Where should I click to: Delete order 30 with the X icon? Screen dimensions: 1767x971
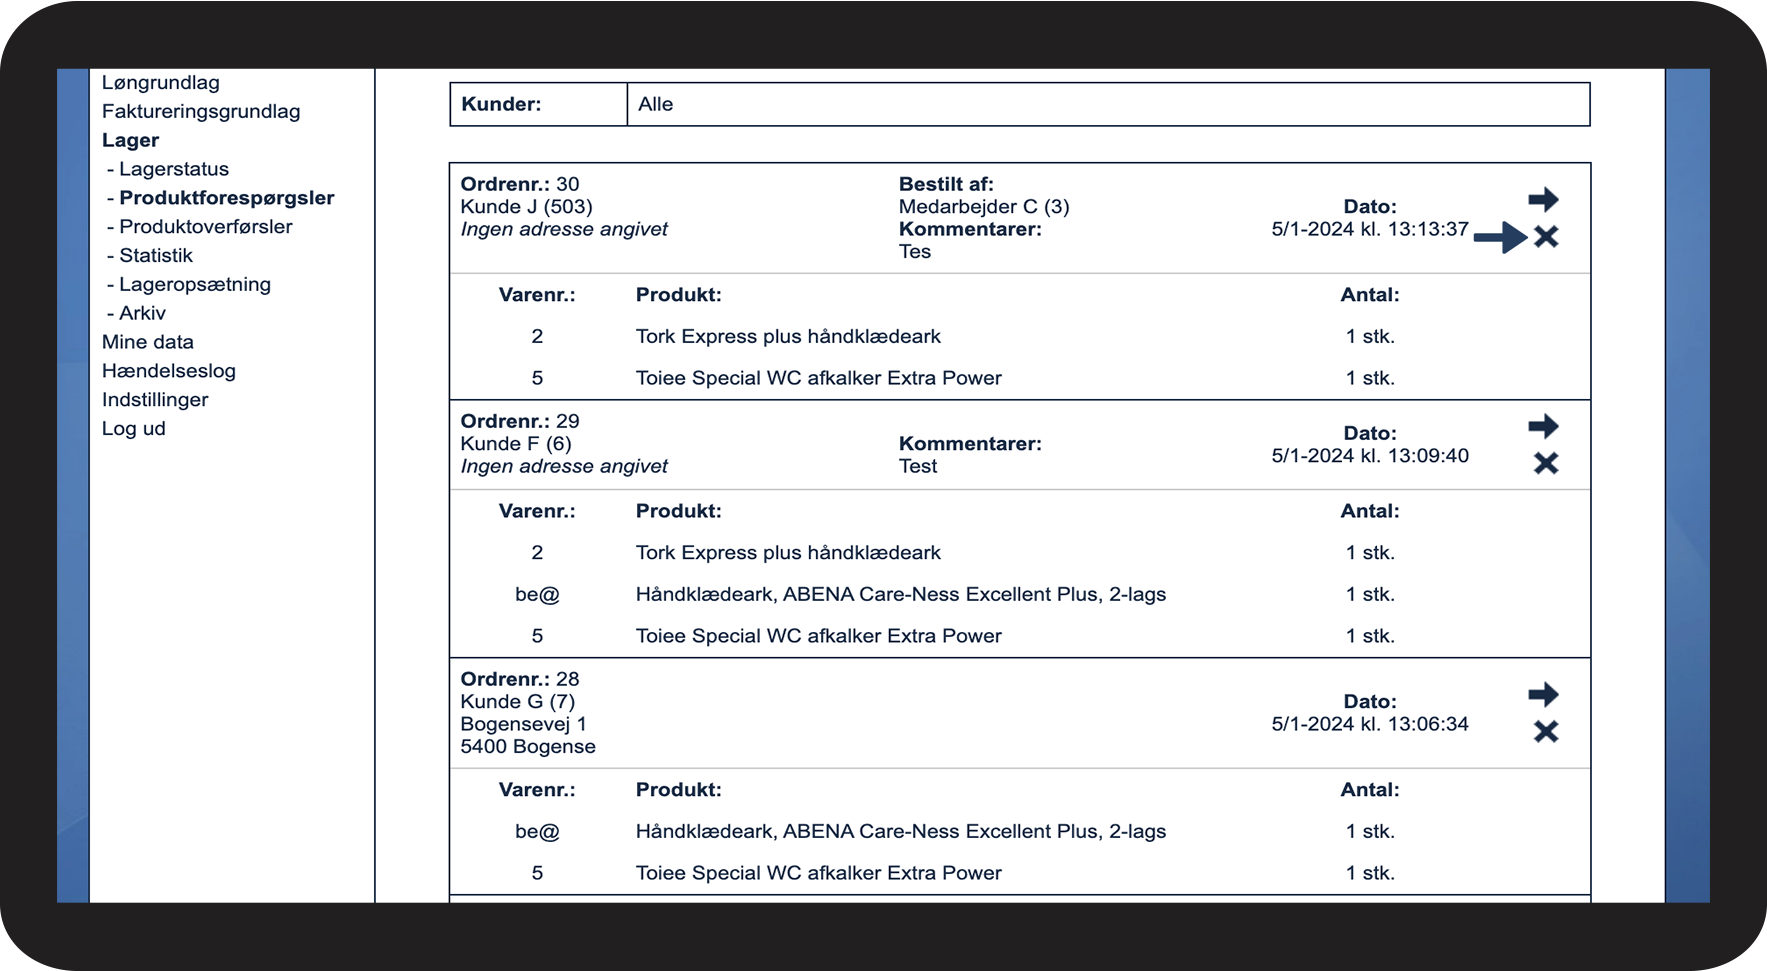(1546, 237)
